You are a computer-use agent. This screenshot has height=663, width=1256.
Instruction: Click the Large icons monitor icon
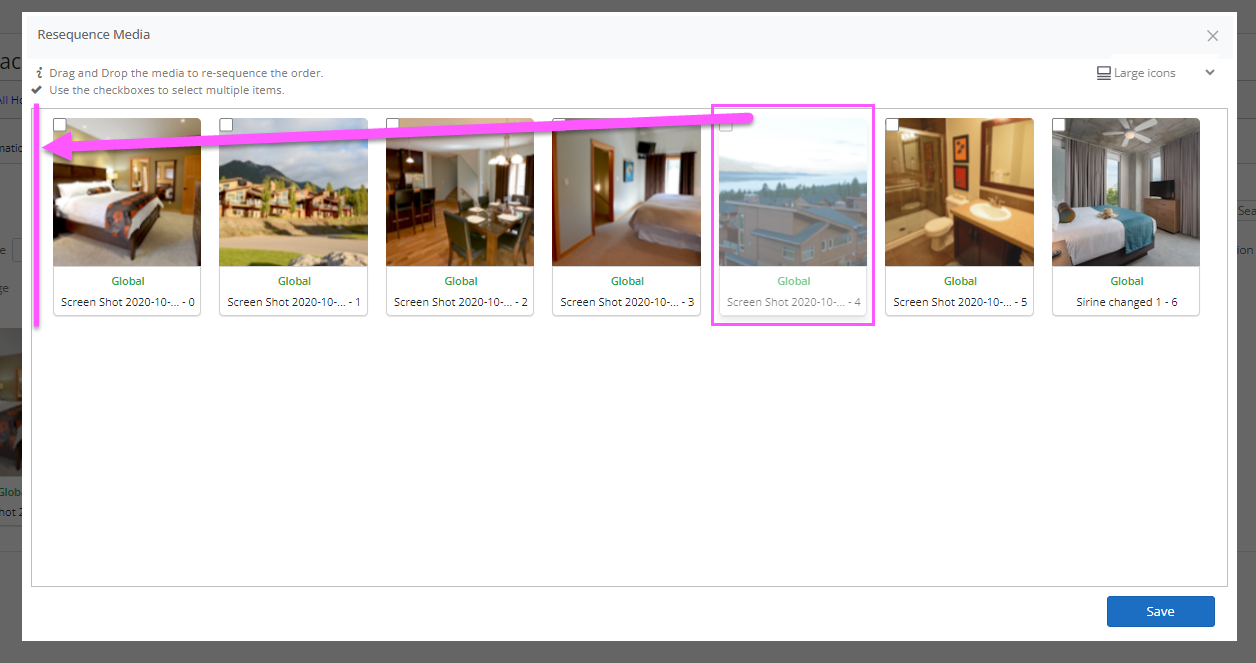[1104, 73]
